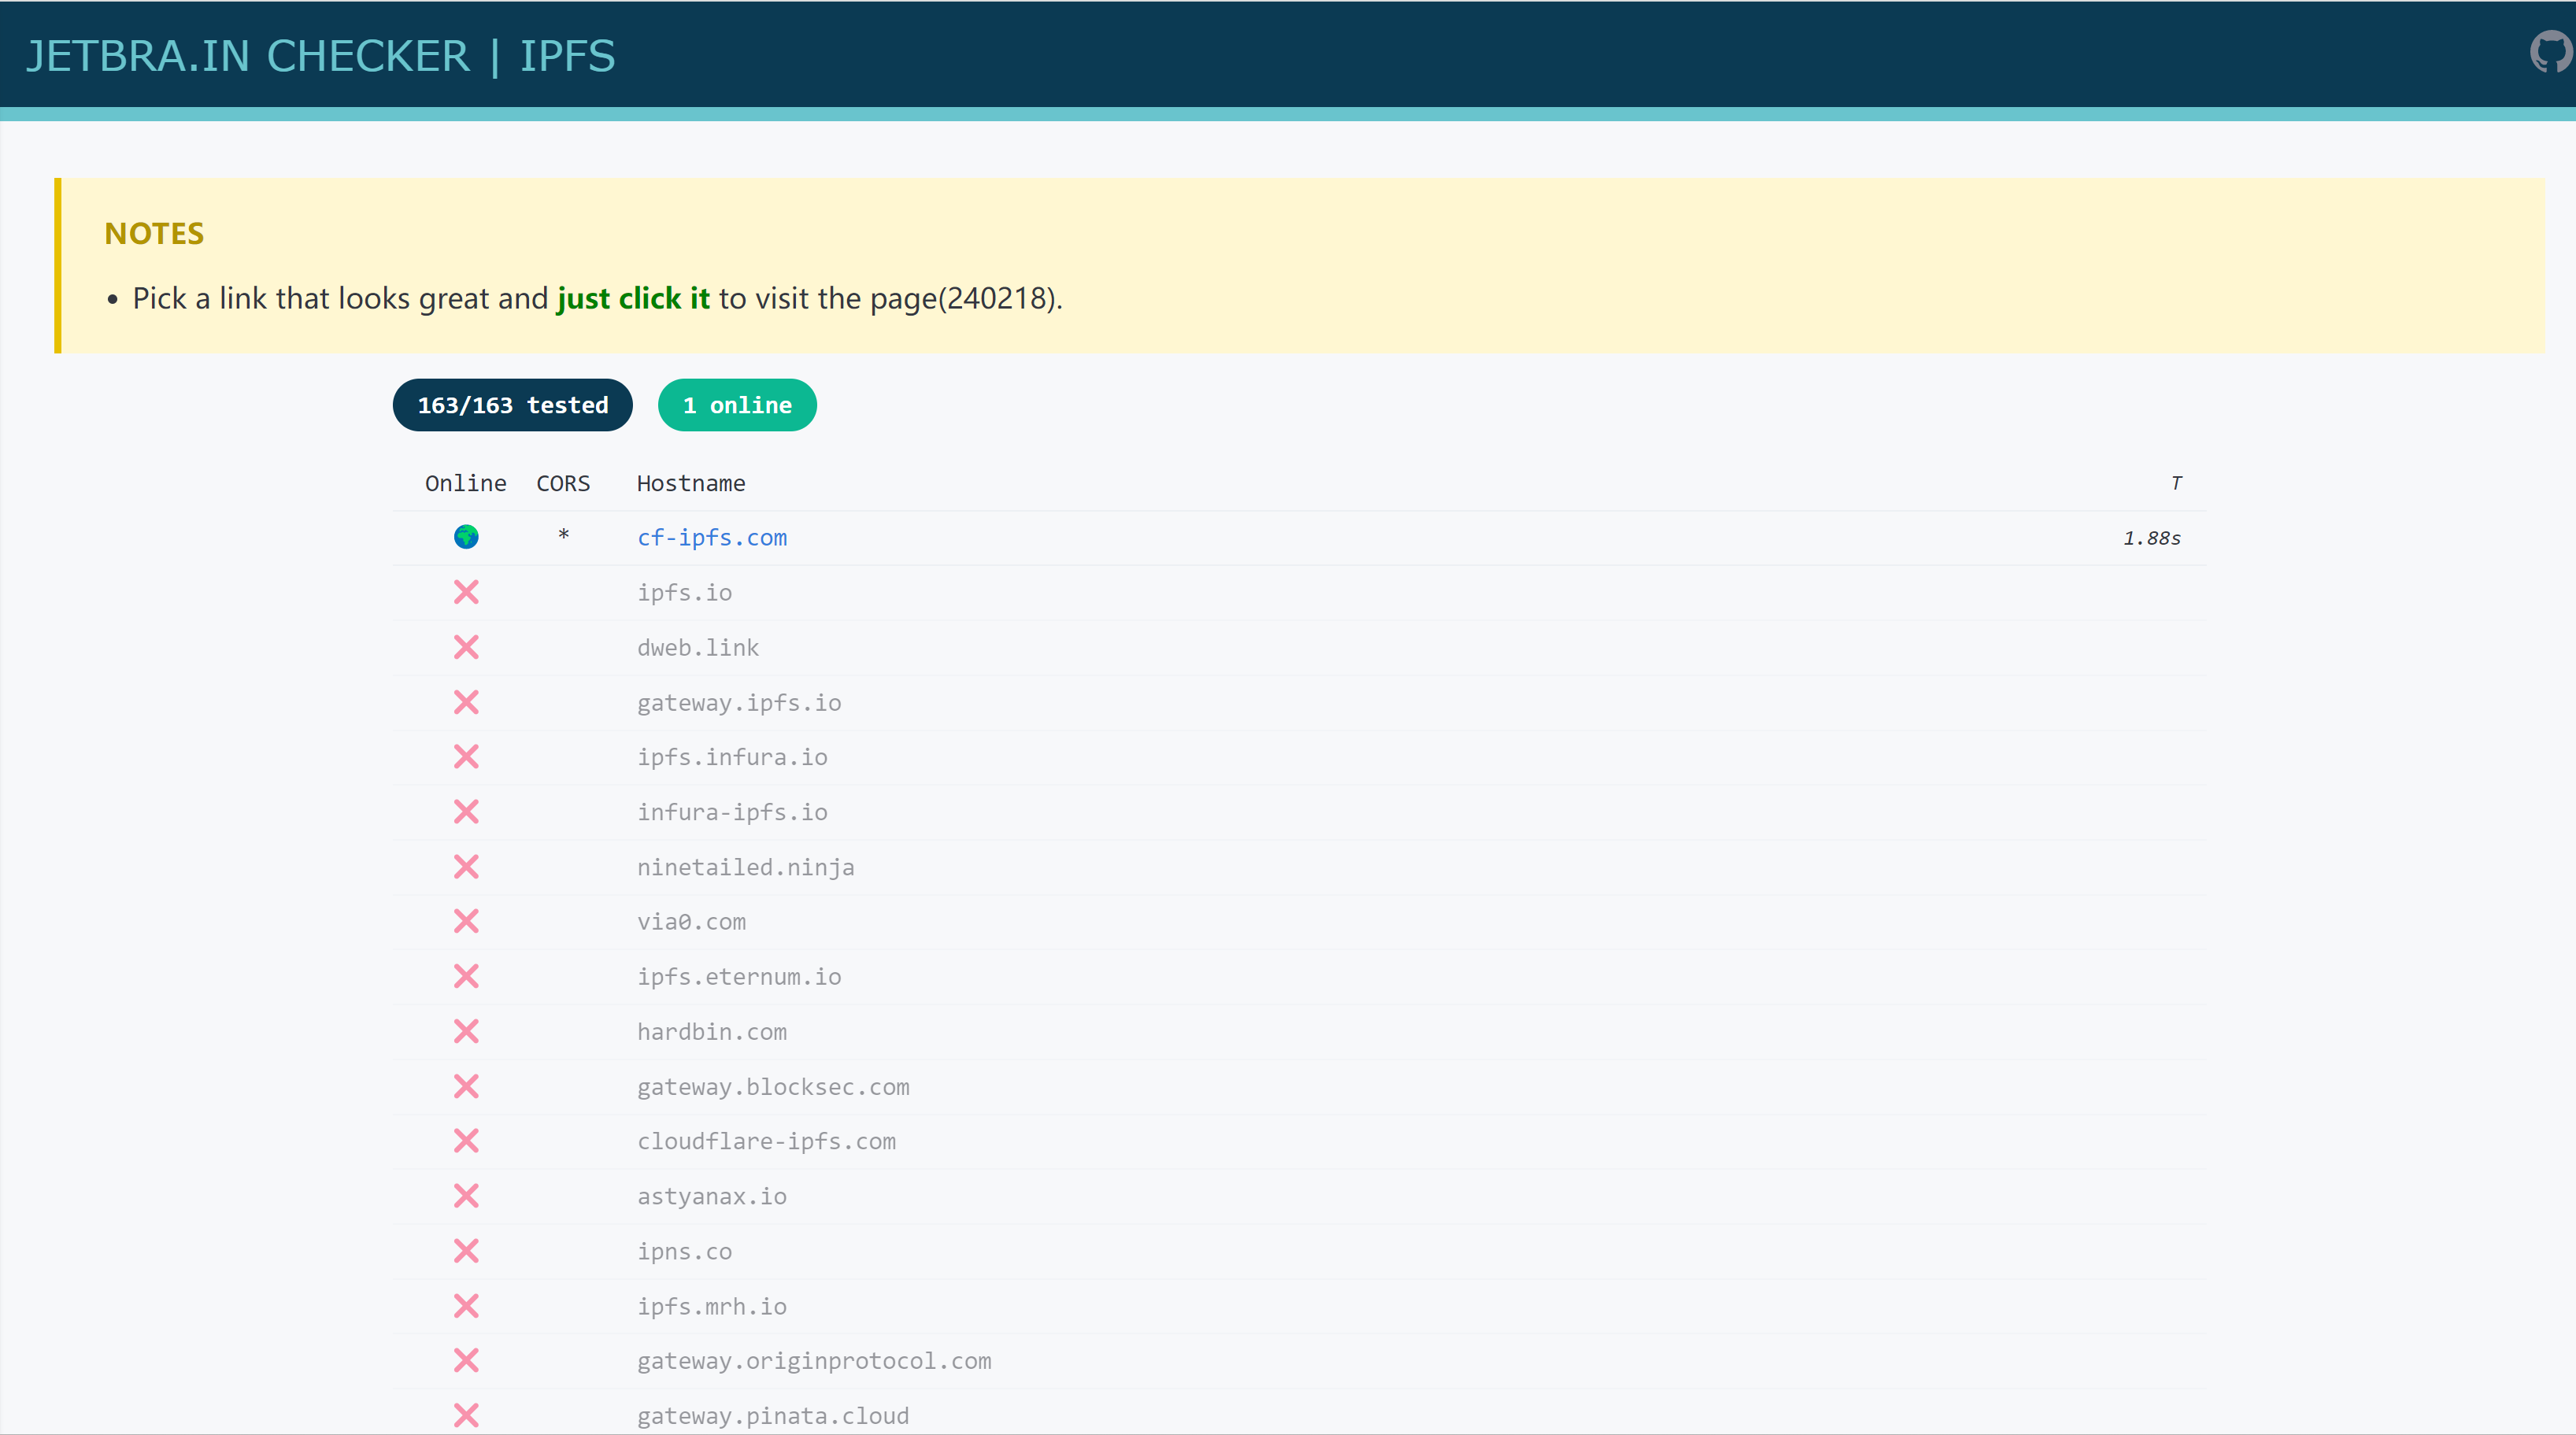Image resolution: width=2576 pixels, height=1435 pixels.
Task: Click red X icon beside cloudflare-ipfs.com
Action: coord(466,1141)
